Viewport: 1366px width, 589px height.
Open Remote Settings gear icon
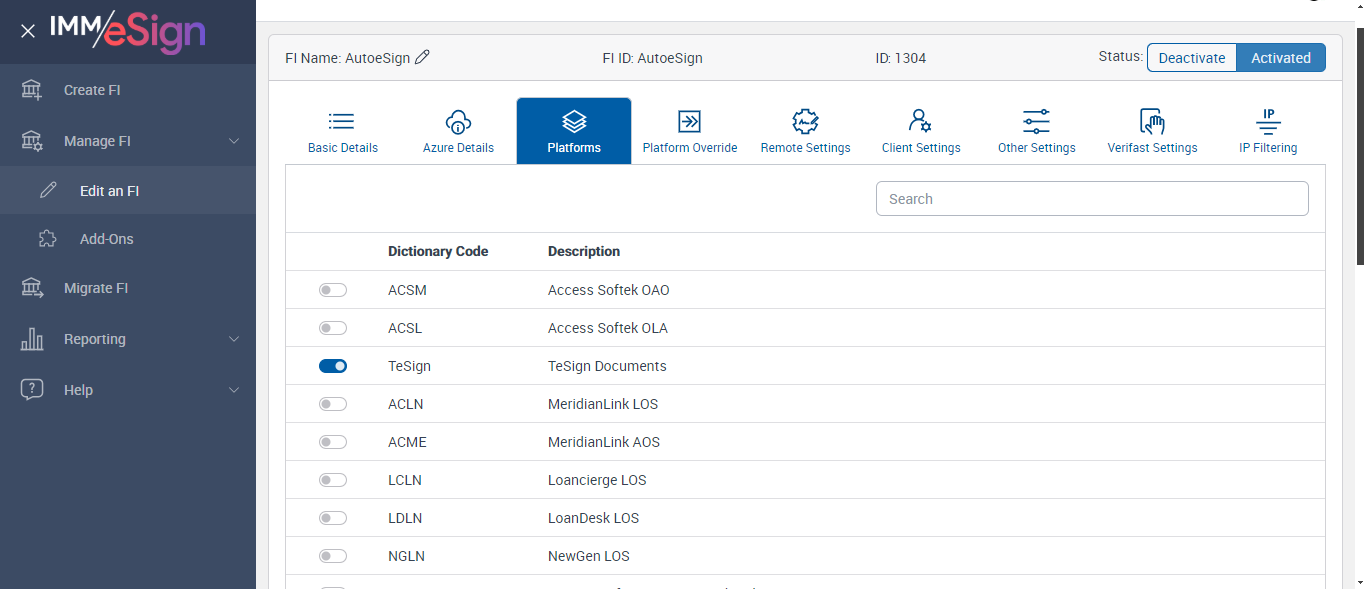coord(805,122)
